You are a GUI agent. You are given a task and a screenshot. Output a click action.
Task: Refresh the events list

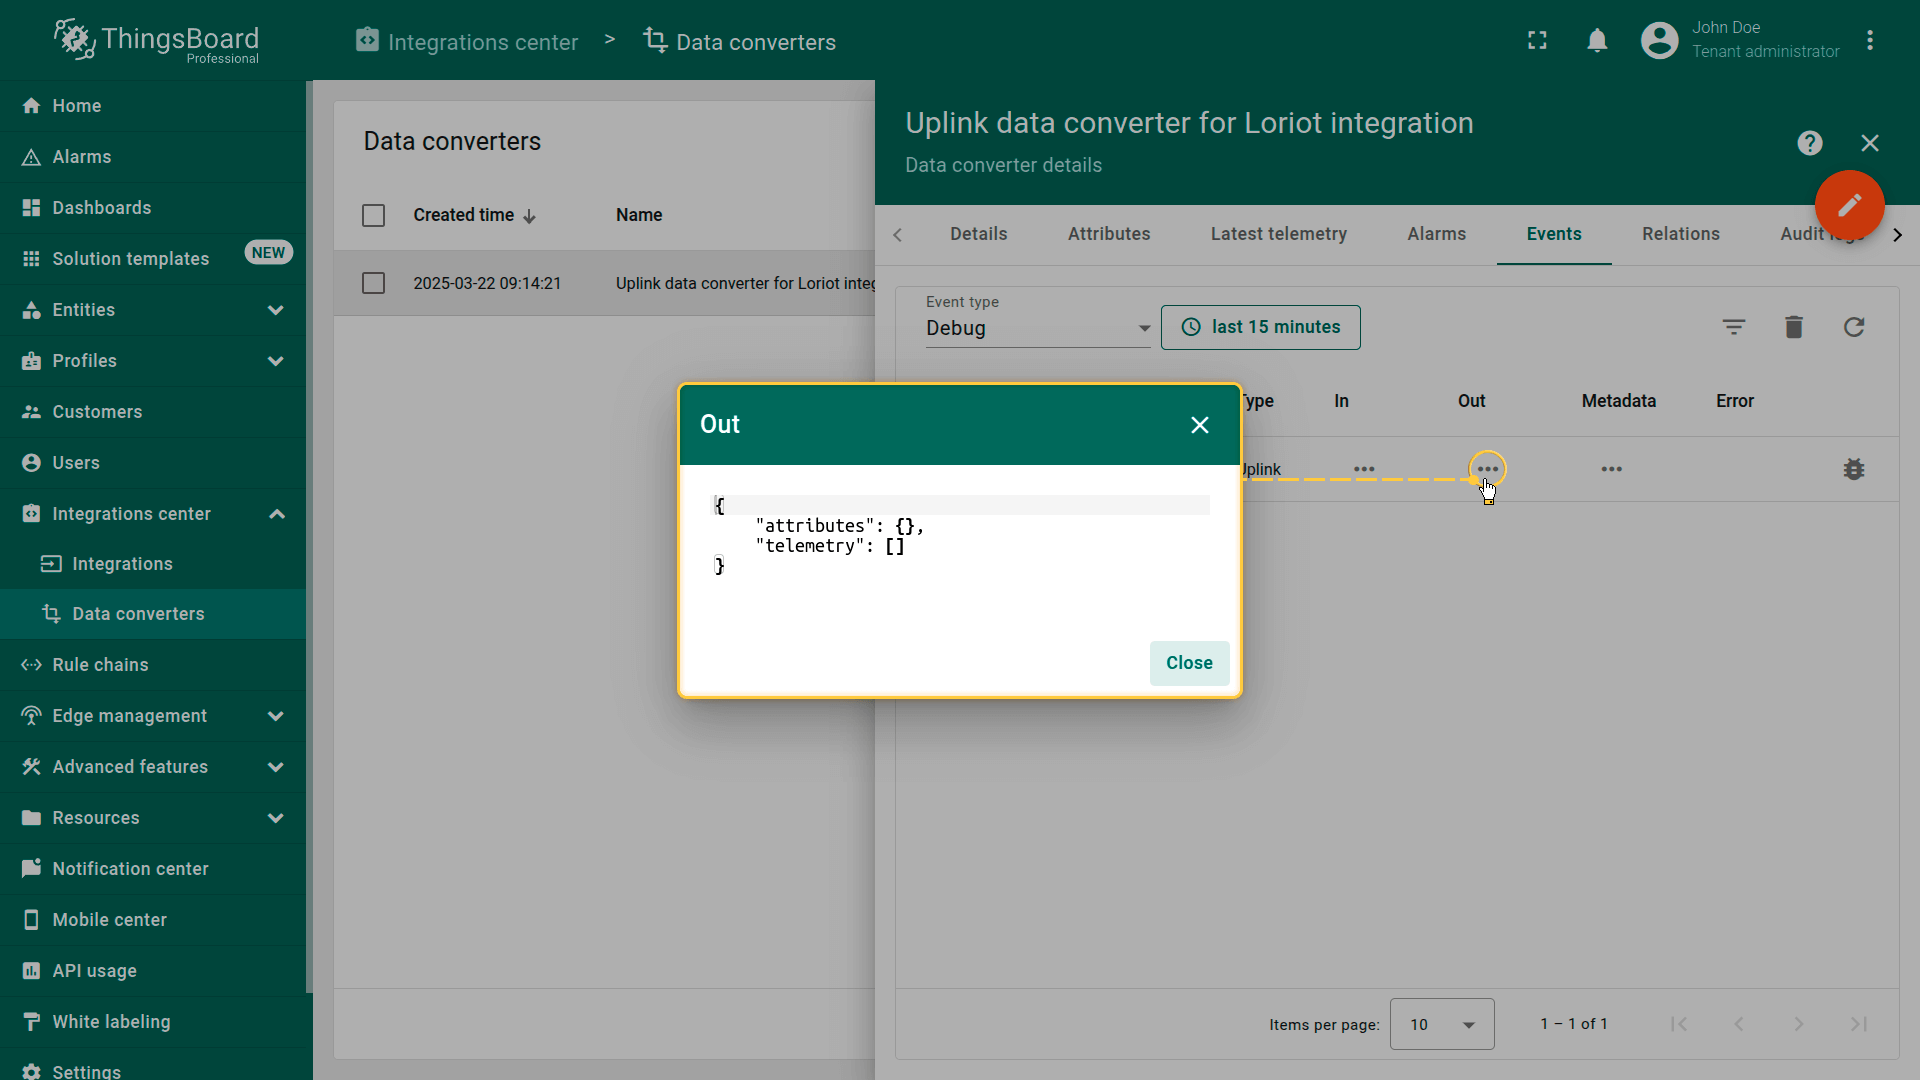(1853, 327)
